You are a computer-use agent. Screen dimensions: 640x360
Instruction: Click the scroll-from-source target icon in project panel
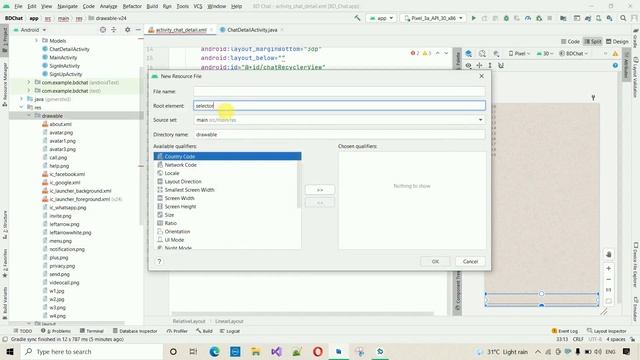point(103,30)
